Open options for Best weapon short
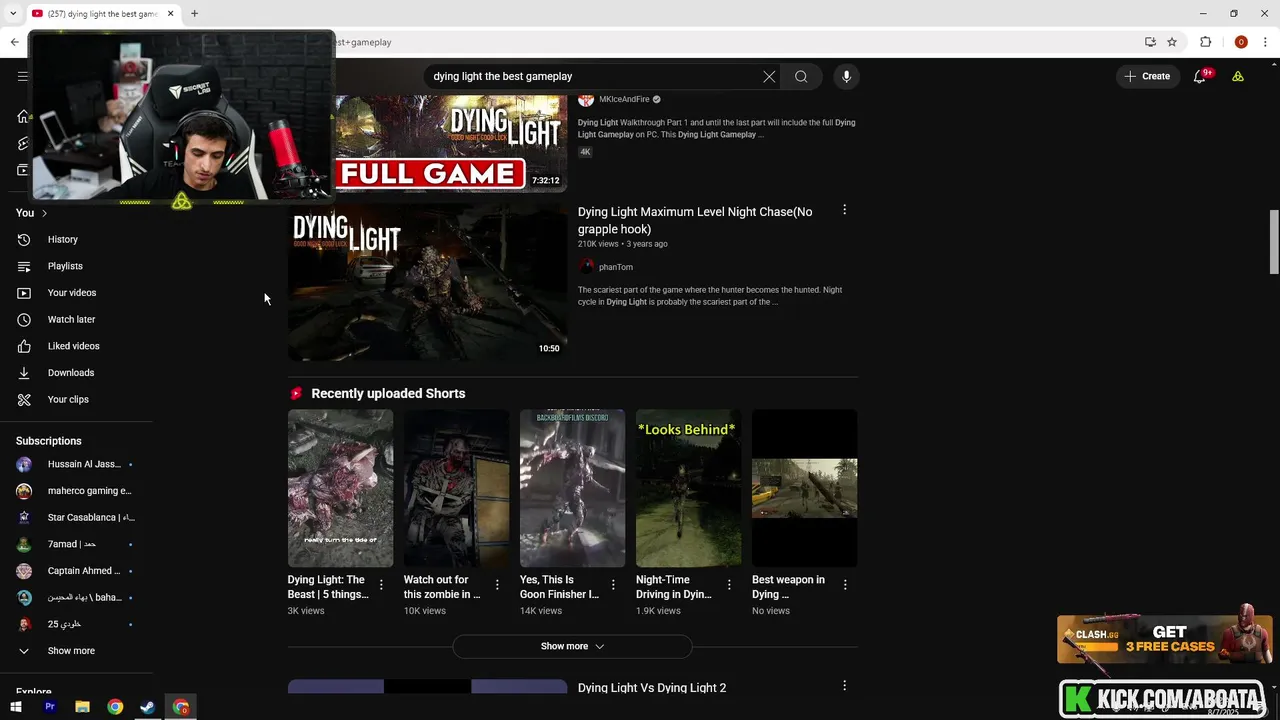The width and height of the screenshot is (1280, 720). [x=845, y=585]
